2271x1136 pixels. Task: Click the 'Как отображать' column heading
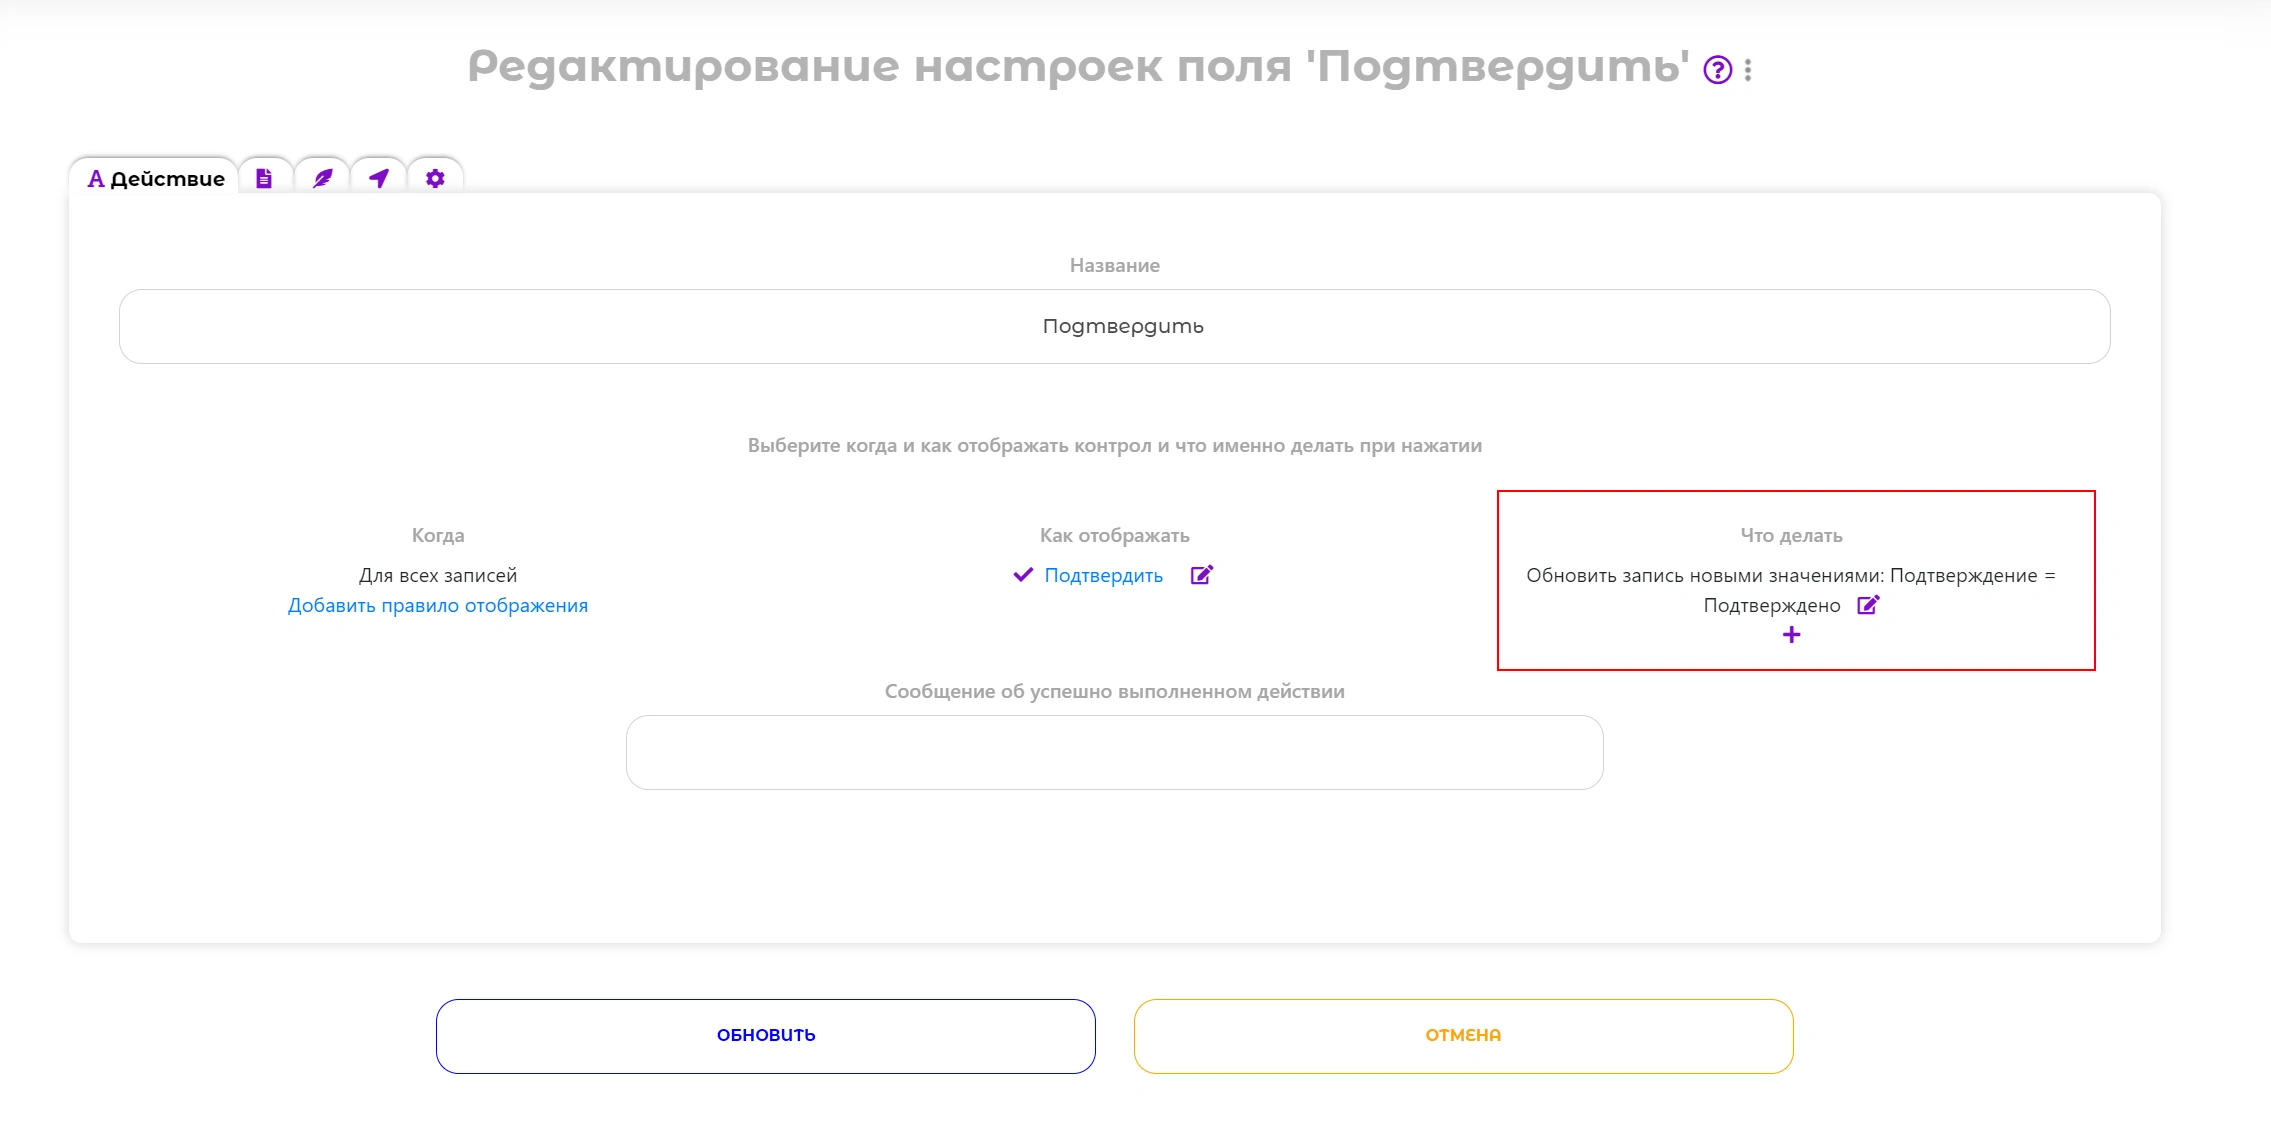coord(1114,535)
